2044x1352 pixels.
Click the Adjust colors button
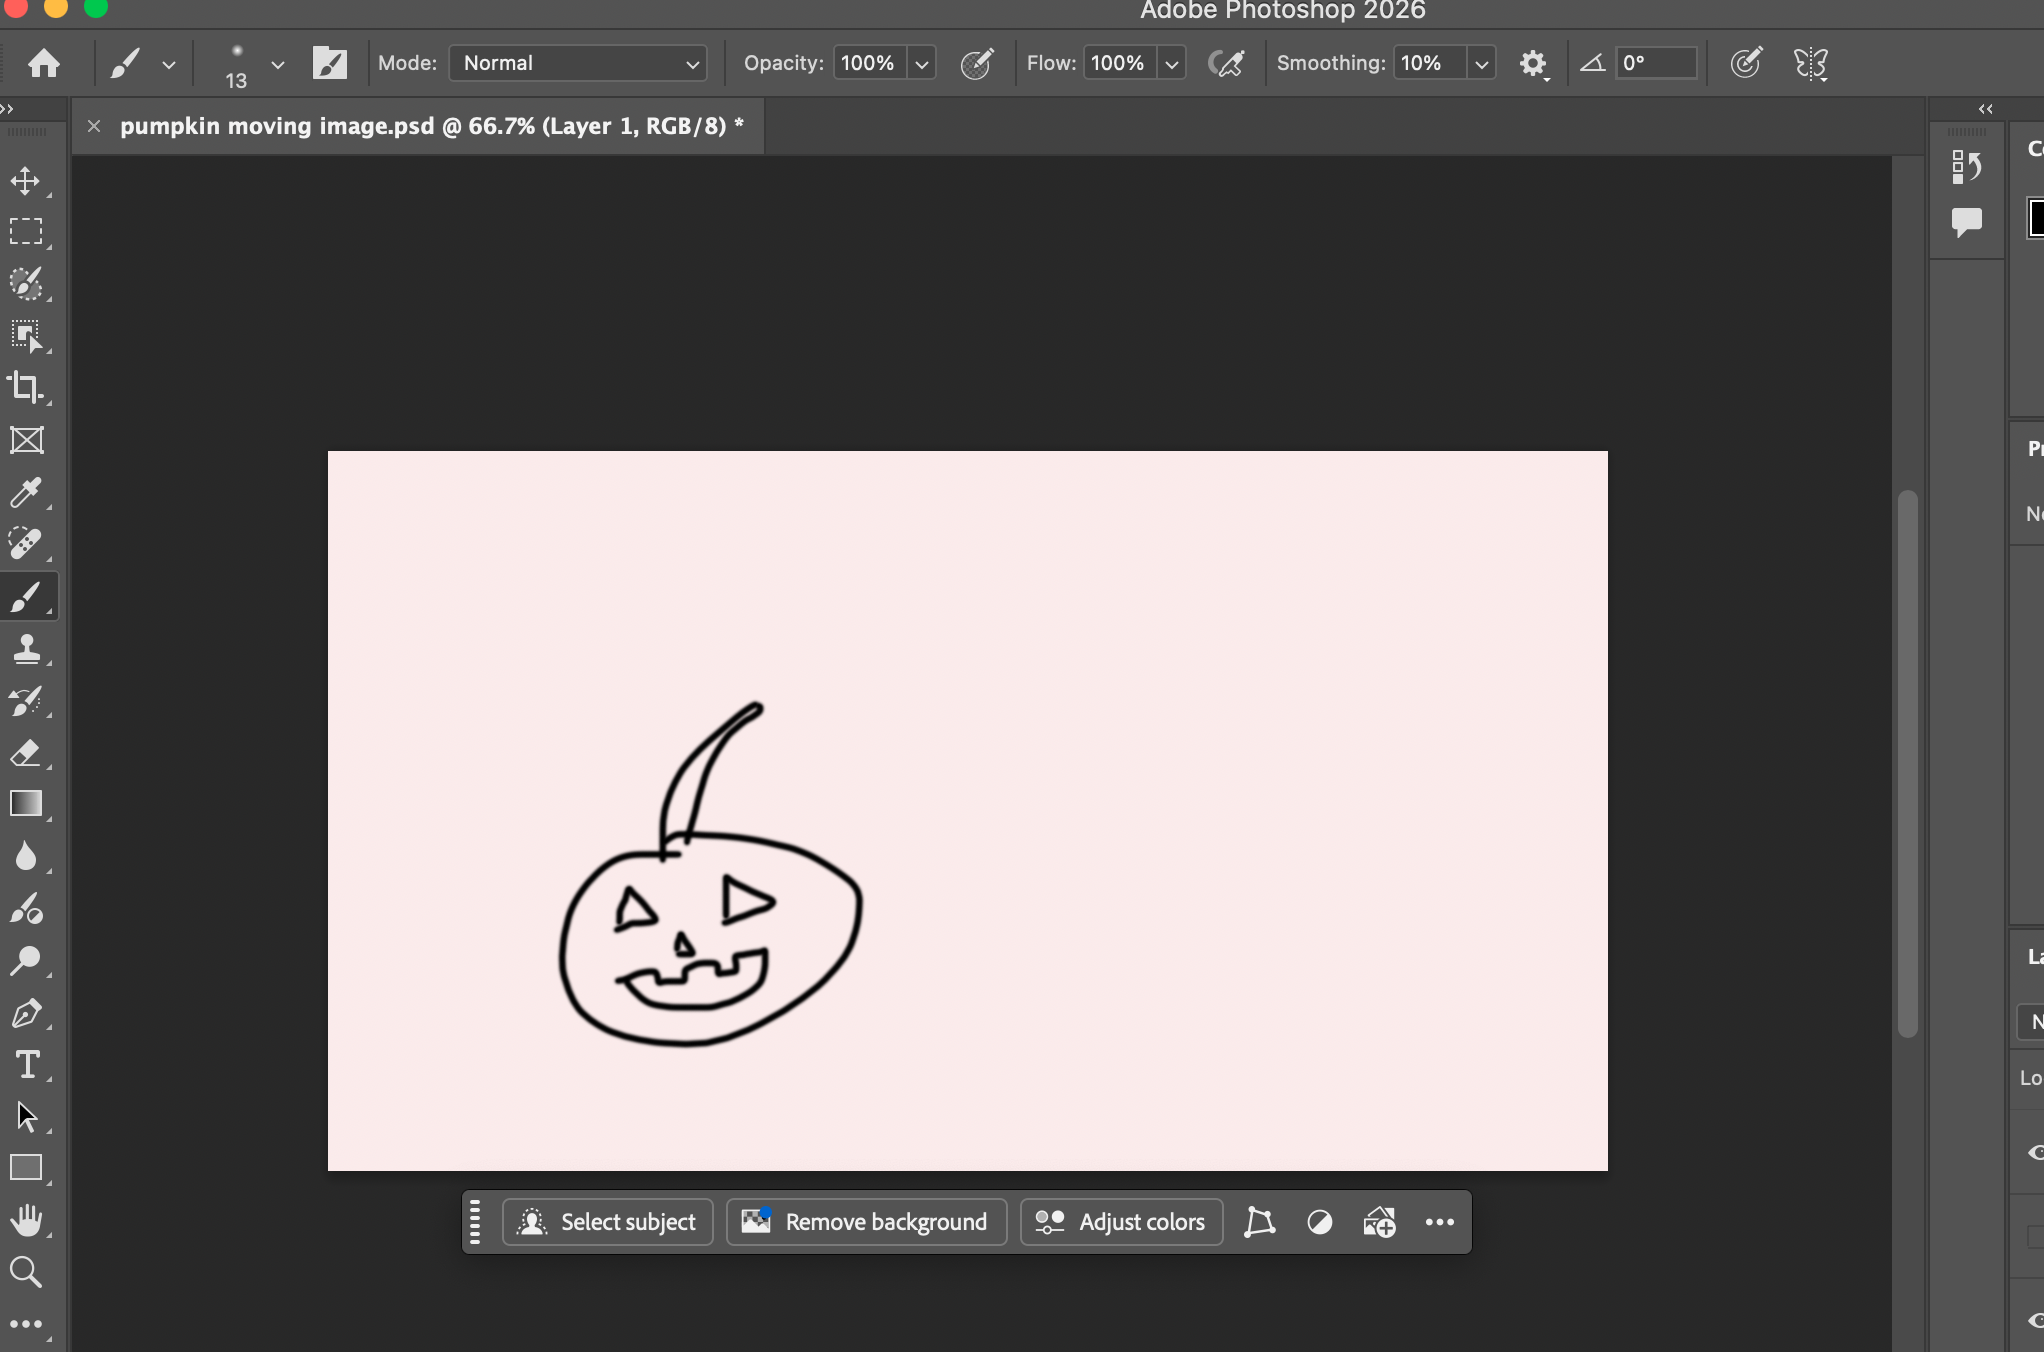tap(1122, 1222)
